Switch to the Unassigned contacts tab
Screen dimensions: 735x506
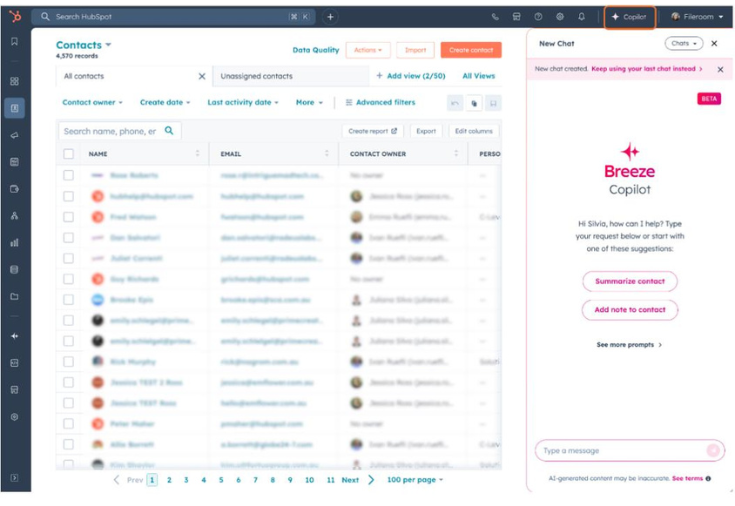pyautogui.click(x=256, y=76)
